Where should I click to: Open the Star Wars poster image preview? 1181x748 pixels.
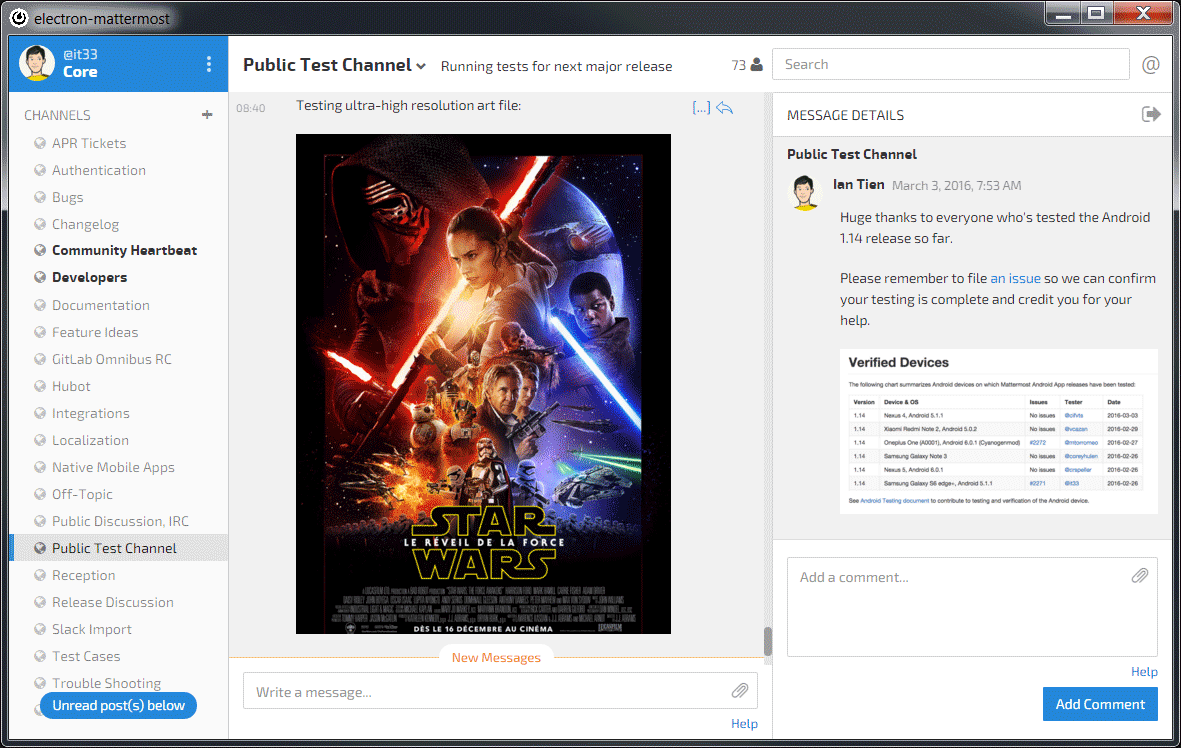coord(483,383)
